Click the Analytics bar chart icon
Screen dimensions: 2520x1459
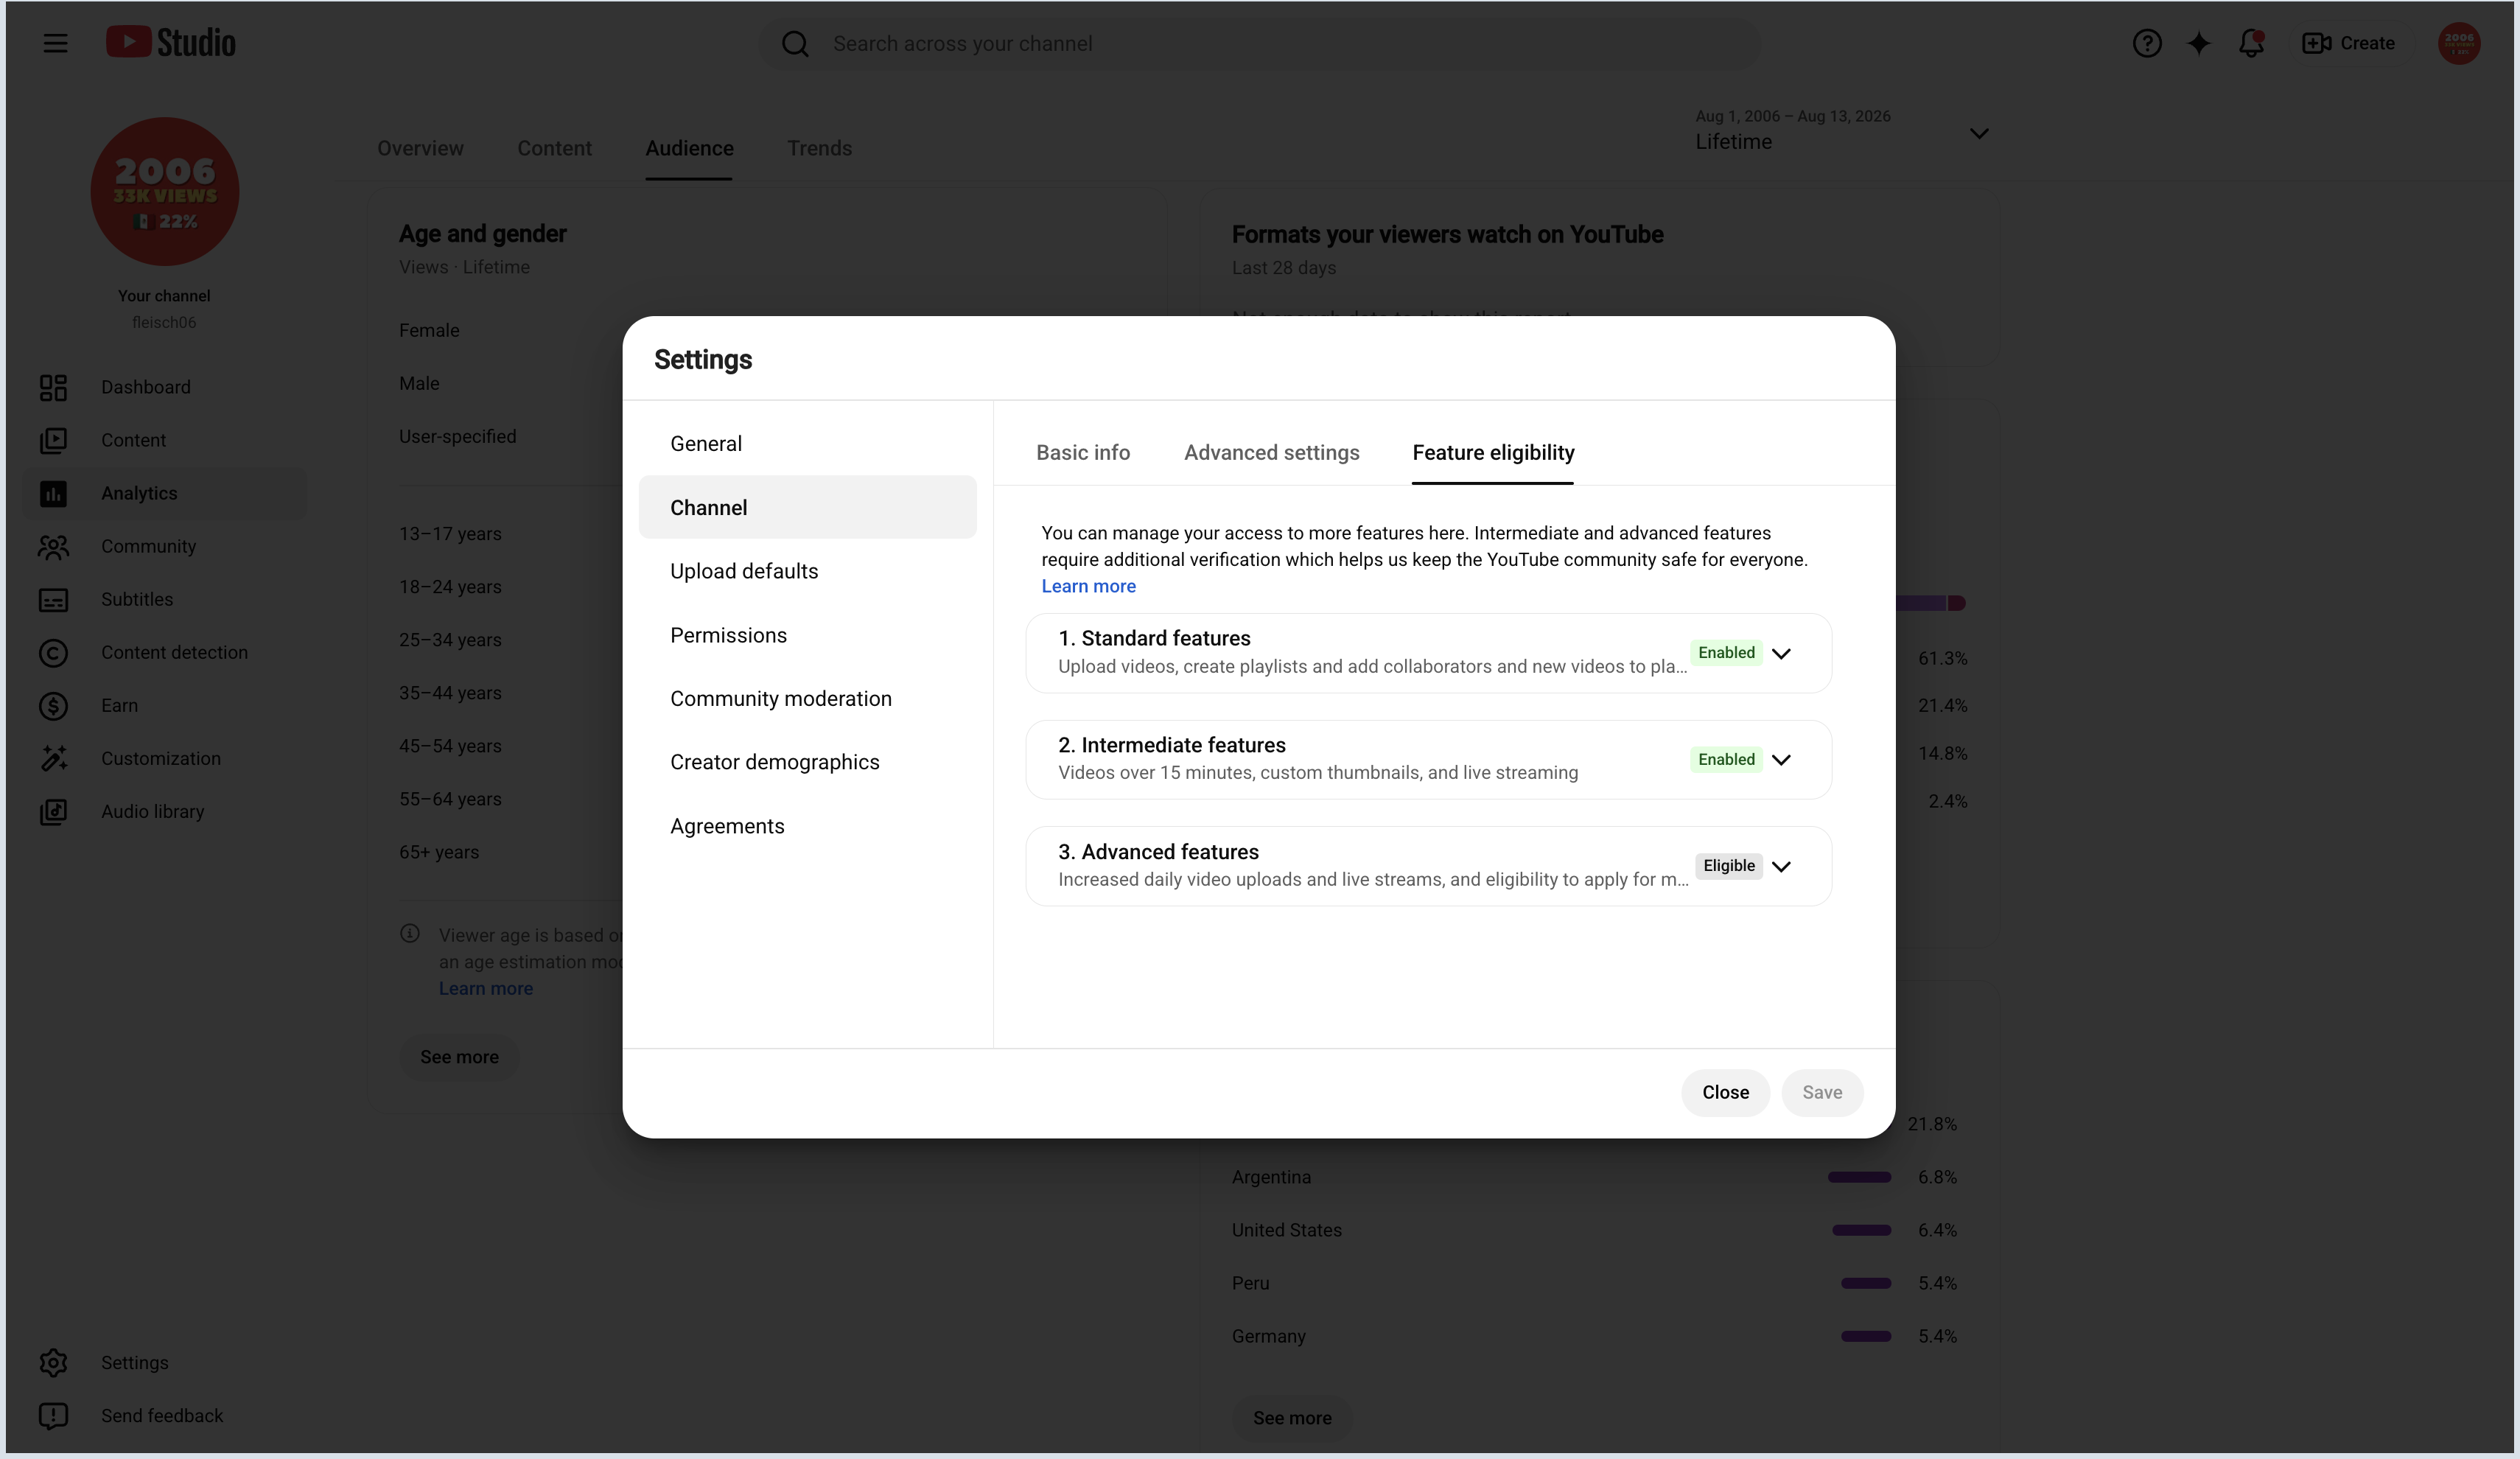53,493
